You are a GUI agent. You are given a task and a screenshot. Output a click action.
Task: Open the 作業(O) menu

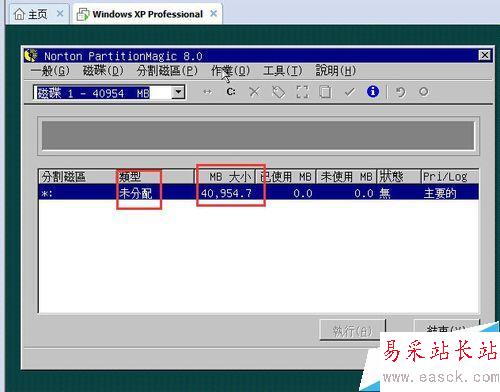[x=230, y=71]
